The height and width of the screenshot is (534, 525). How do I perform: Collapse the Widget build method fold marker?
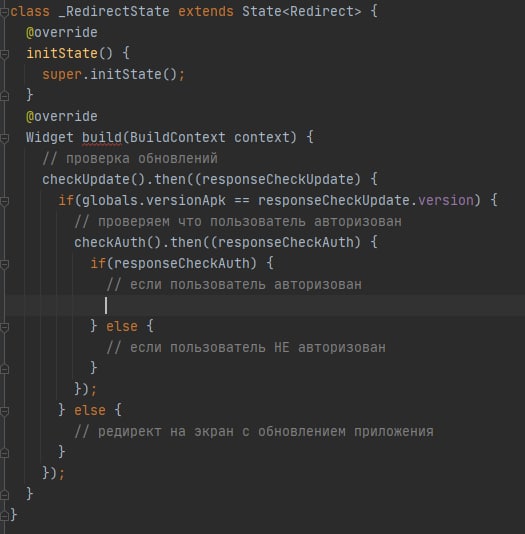4,138
